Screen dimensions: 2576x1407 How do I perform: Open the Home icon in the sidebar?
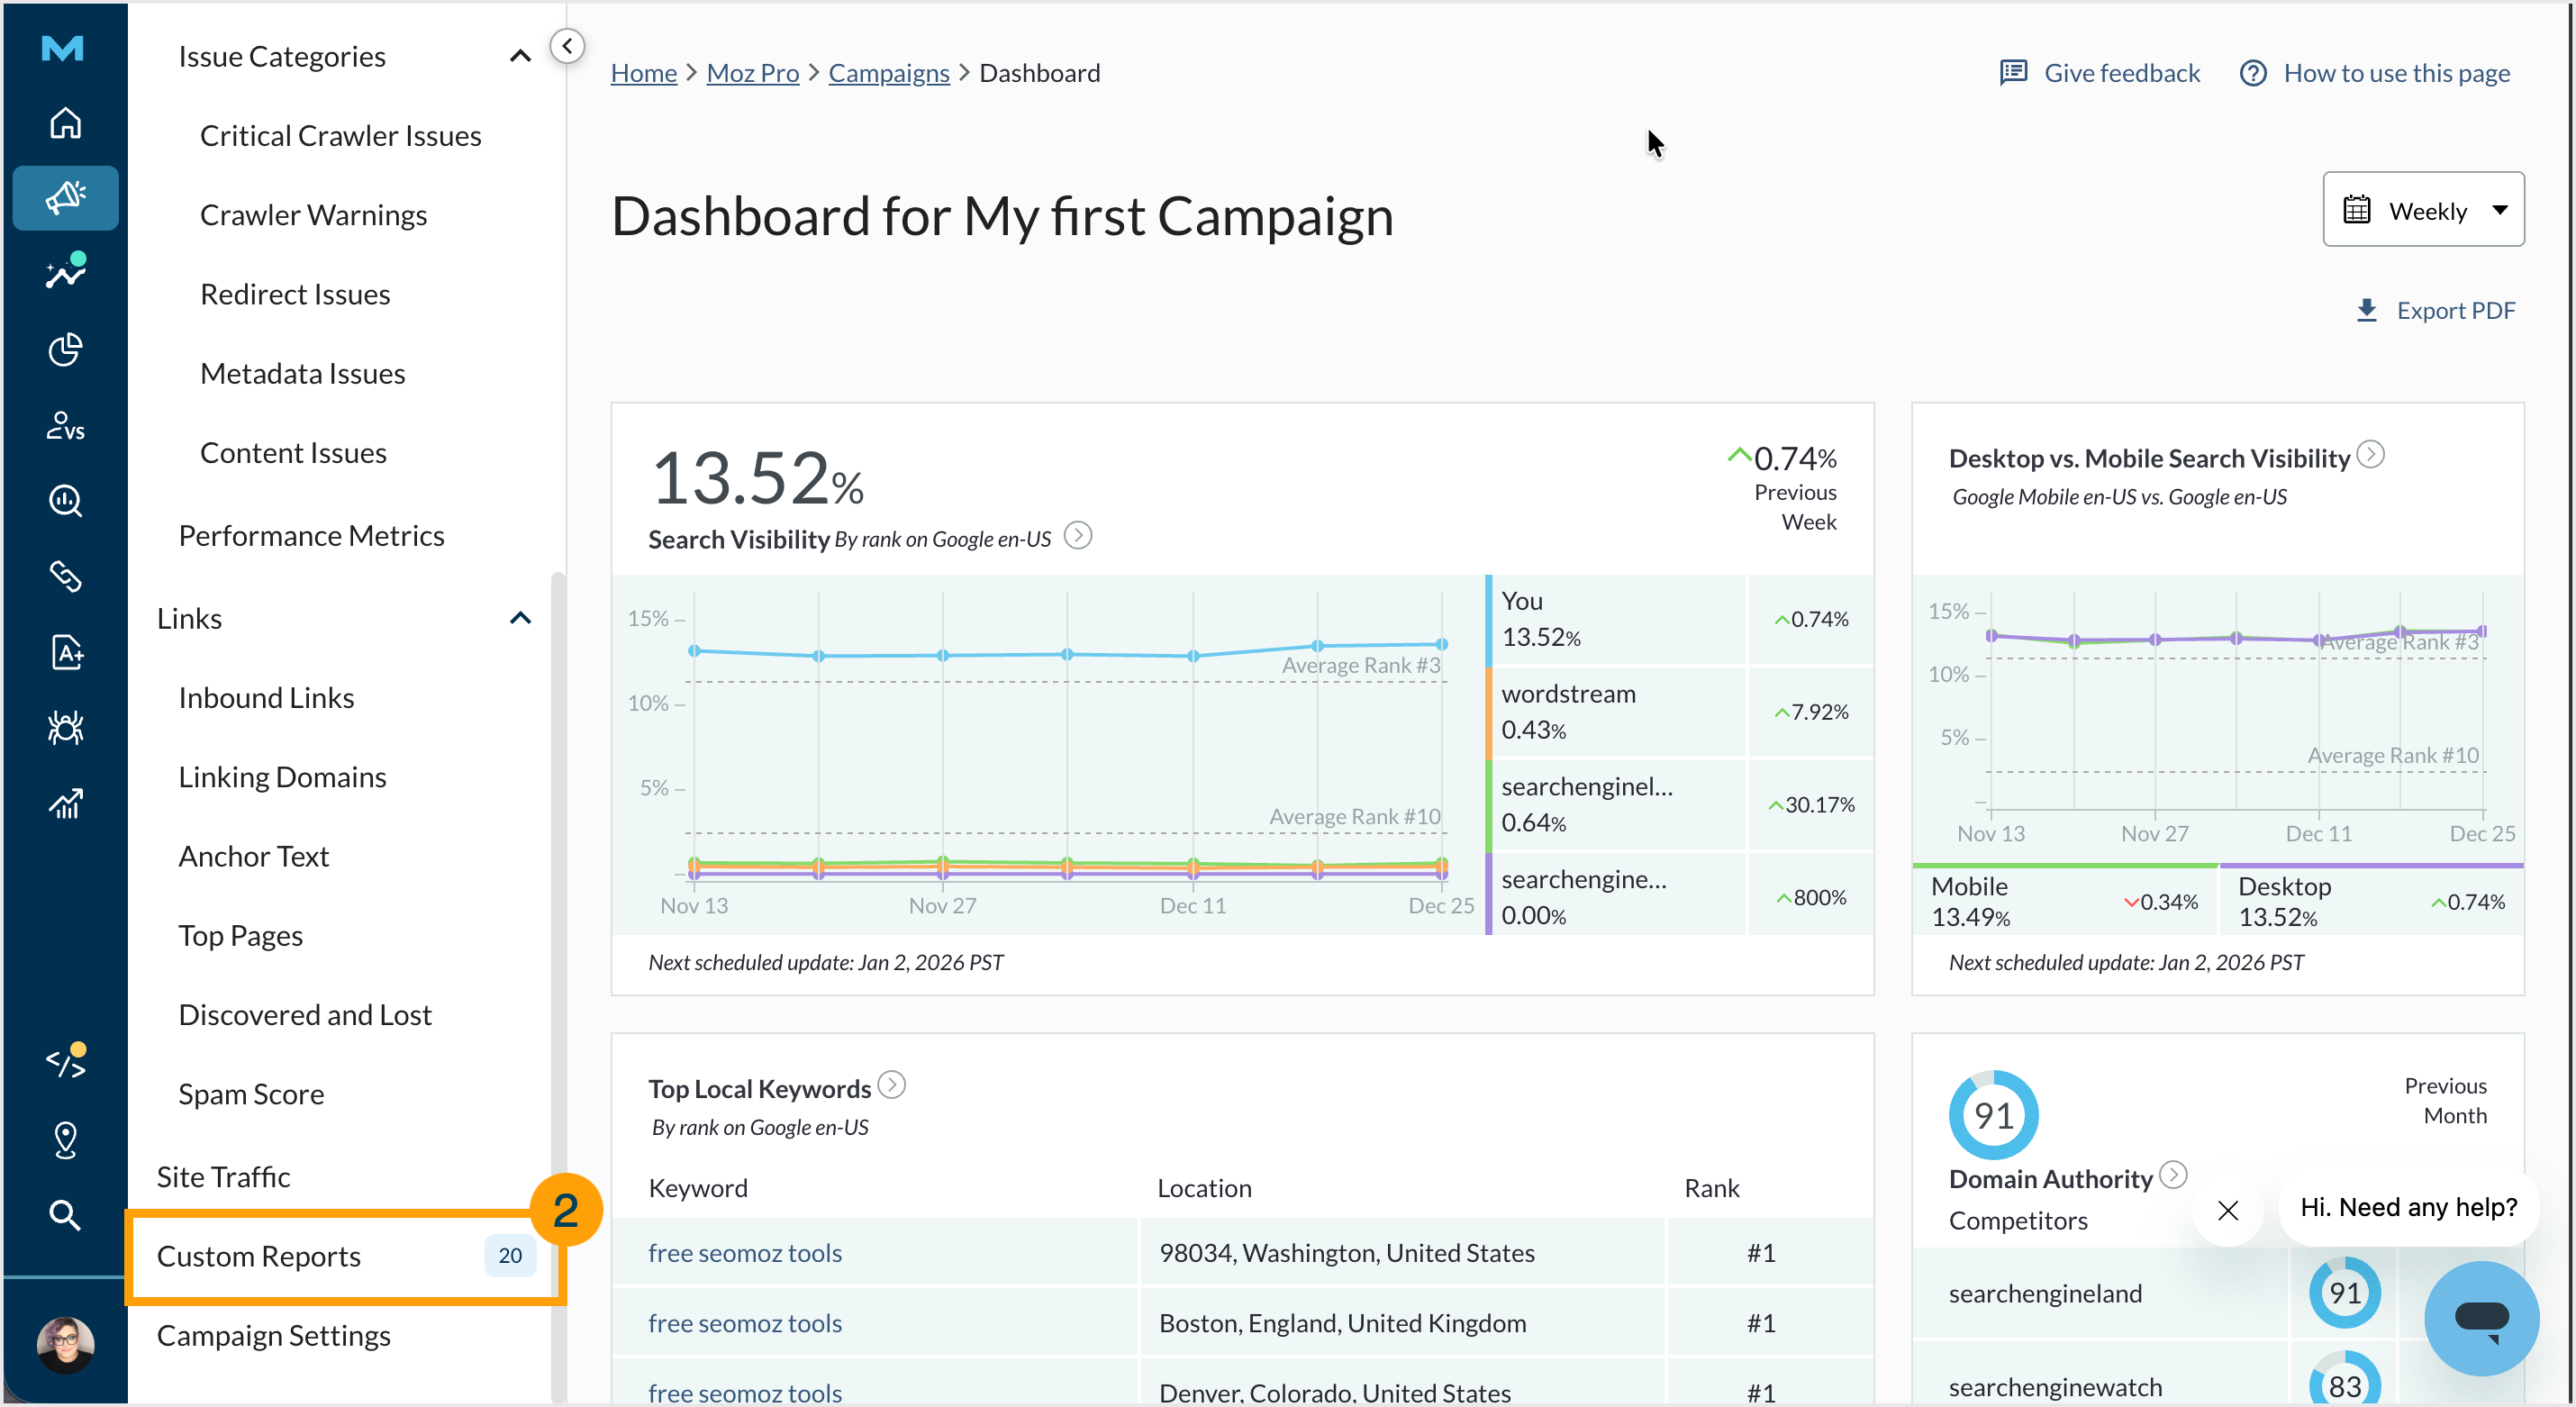coord(64,122)
